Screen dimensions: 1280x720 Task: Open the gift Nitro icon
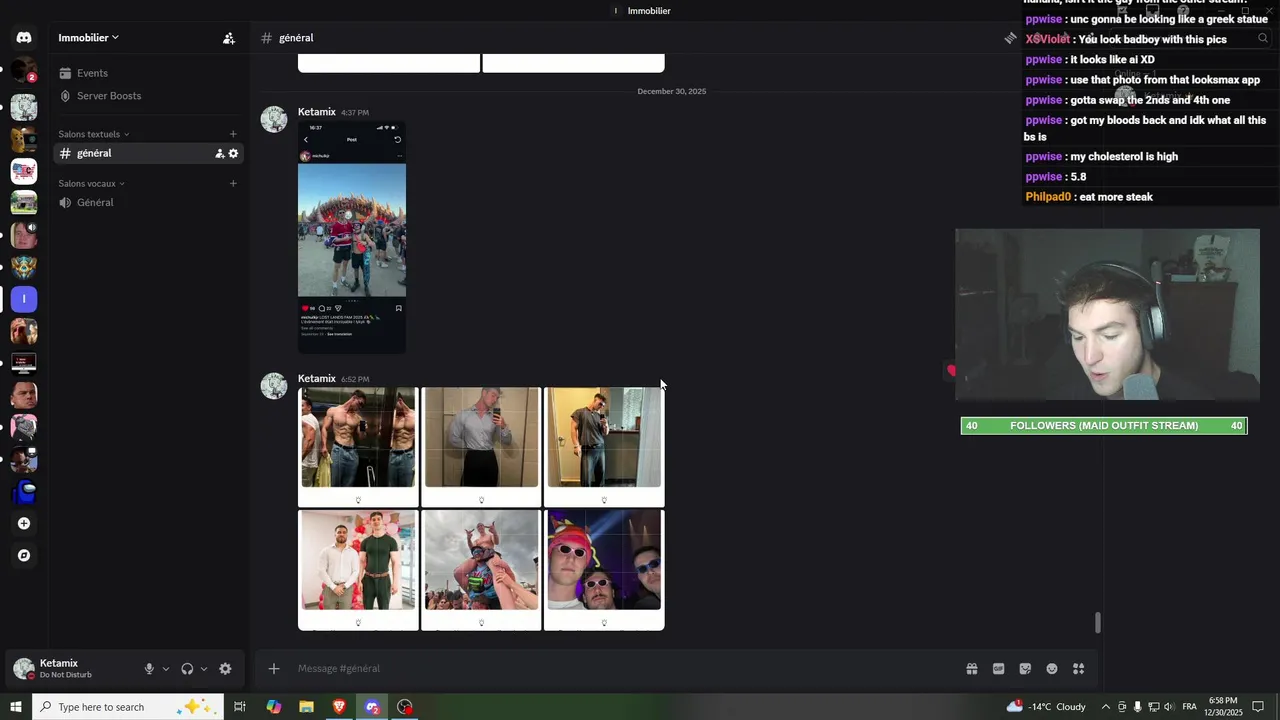pos(971,669)
